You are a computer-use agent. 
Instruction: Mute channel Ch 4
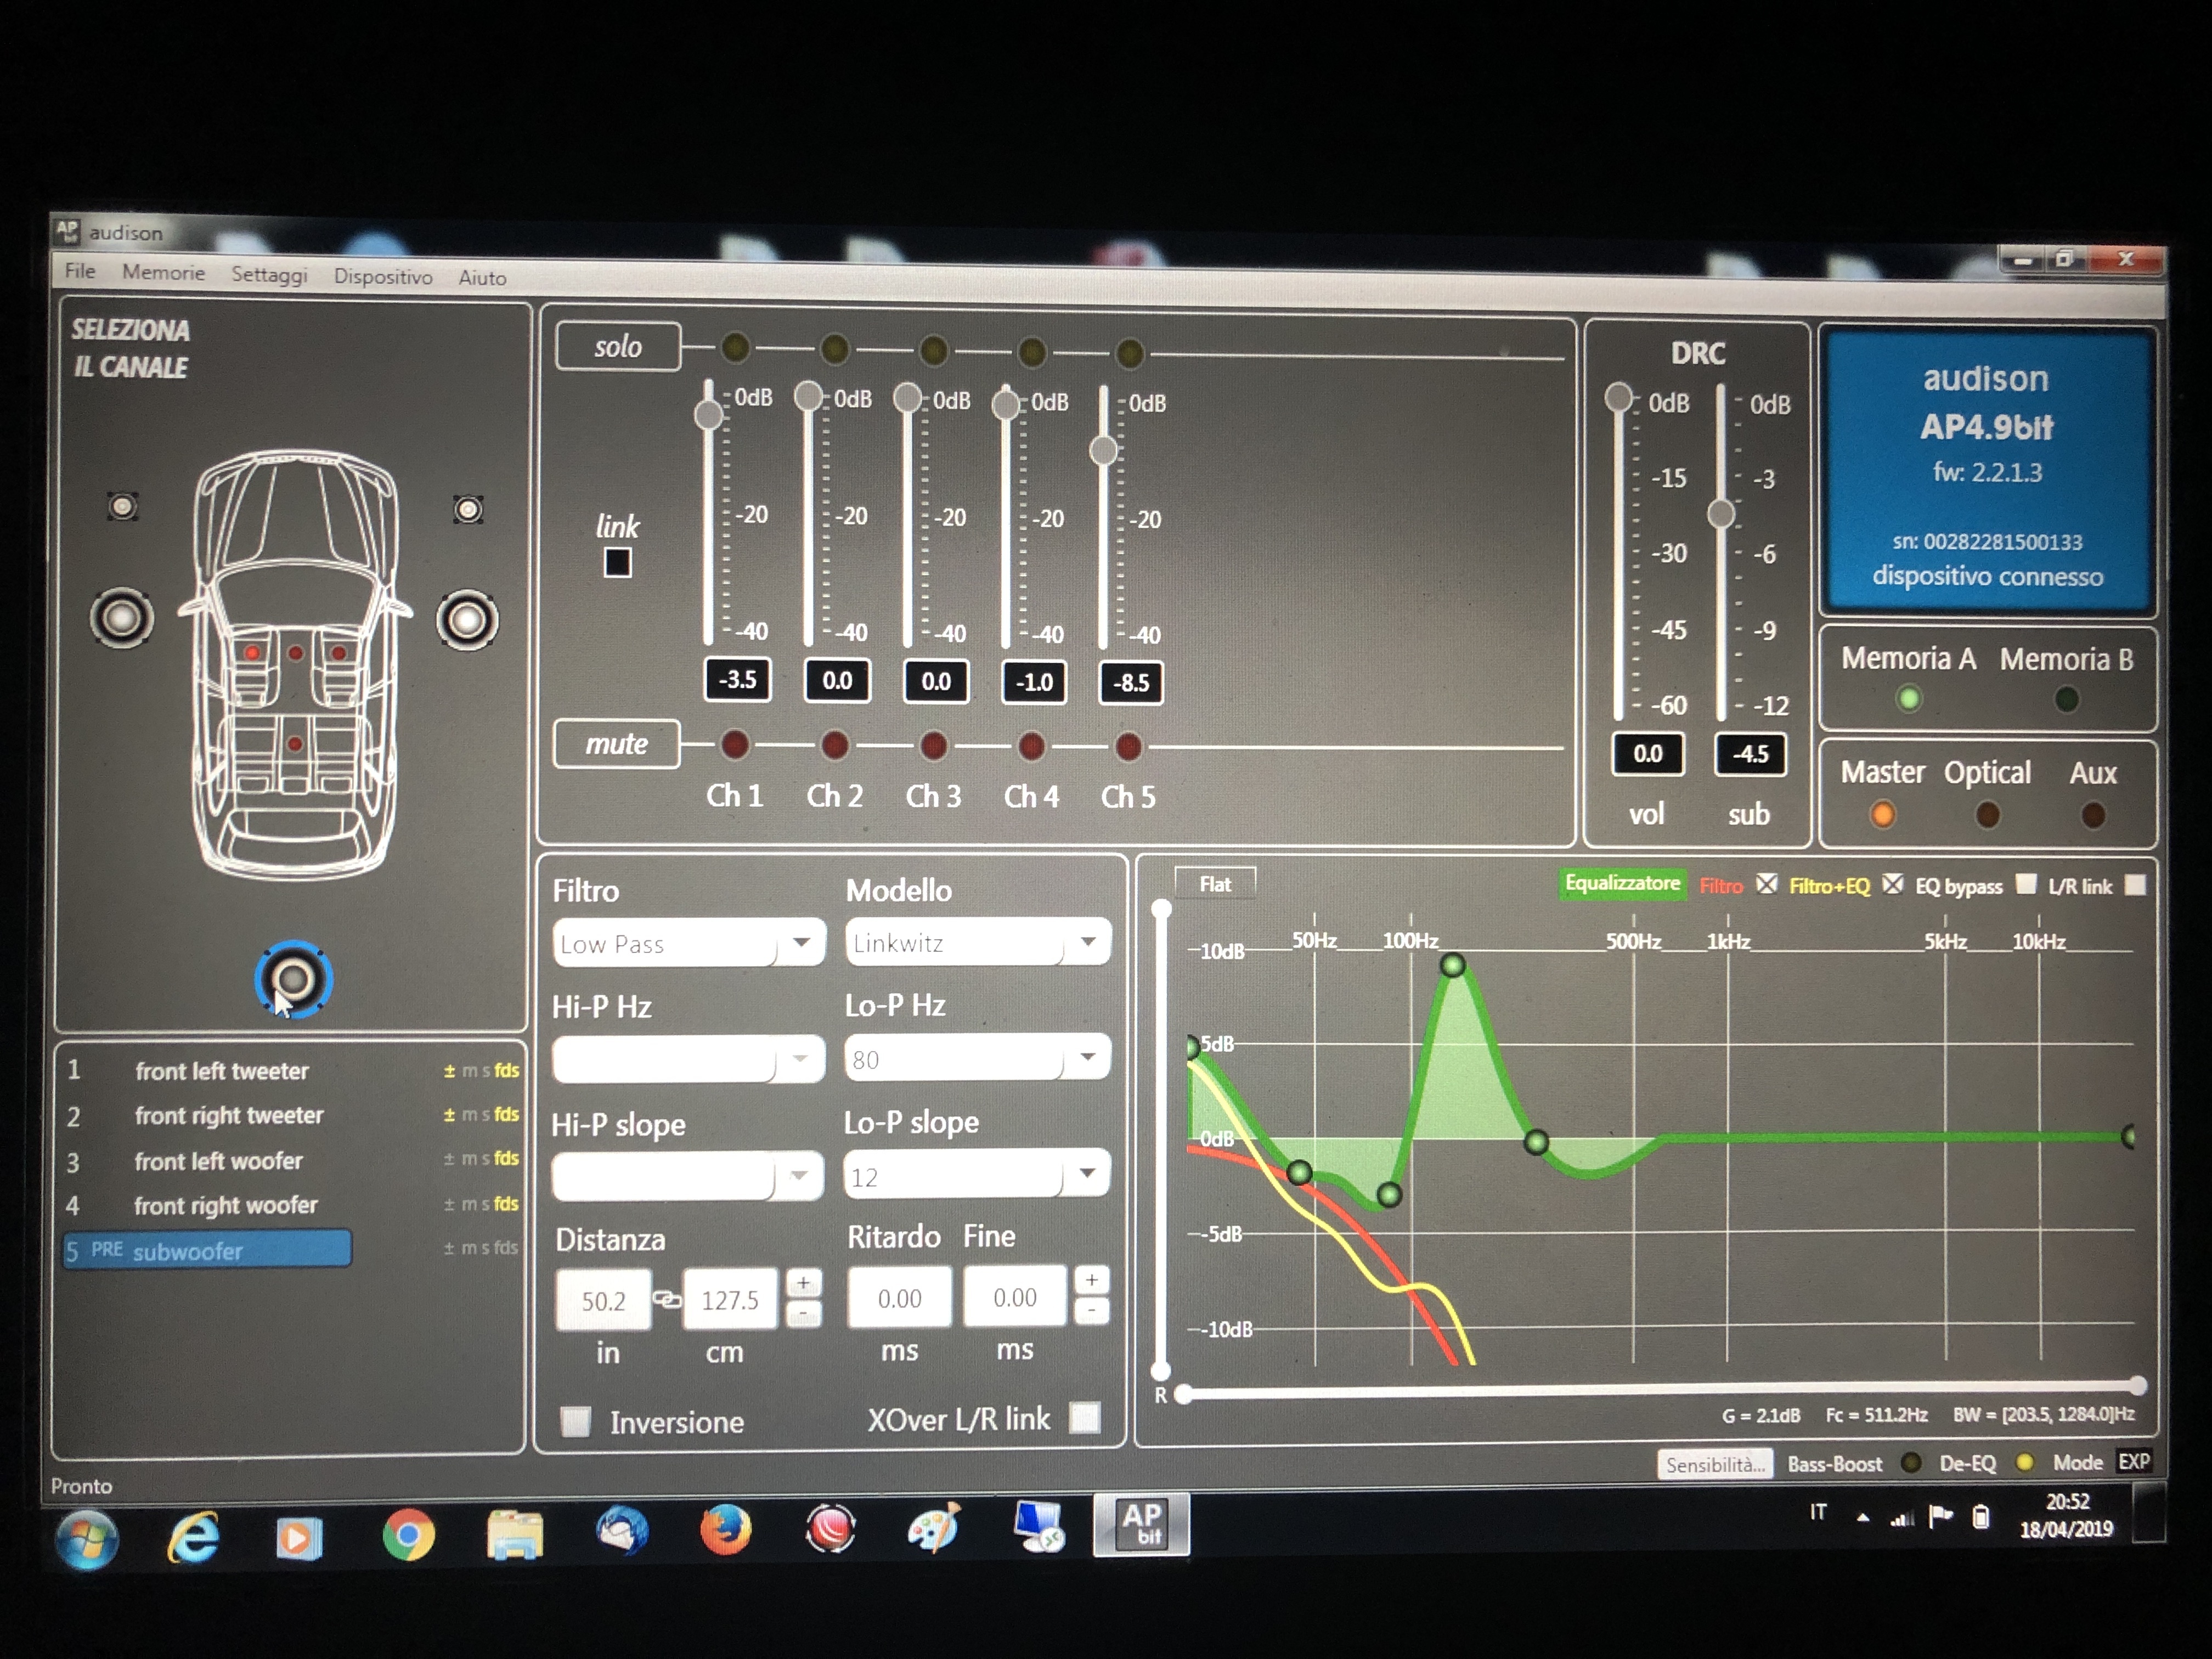[1031, 746]
